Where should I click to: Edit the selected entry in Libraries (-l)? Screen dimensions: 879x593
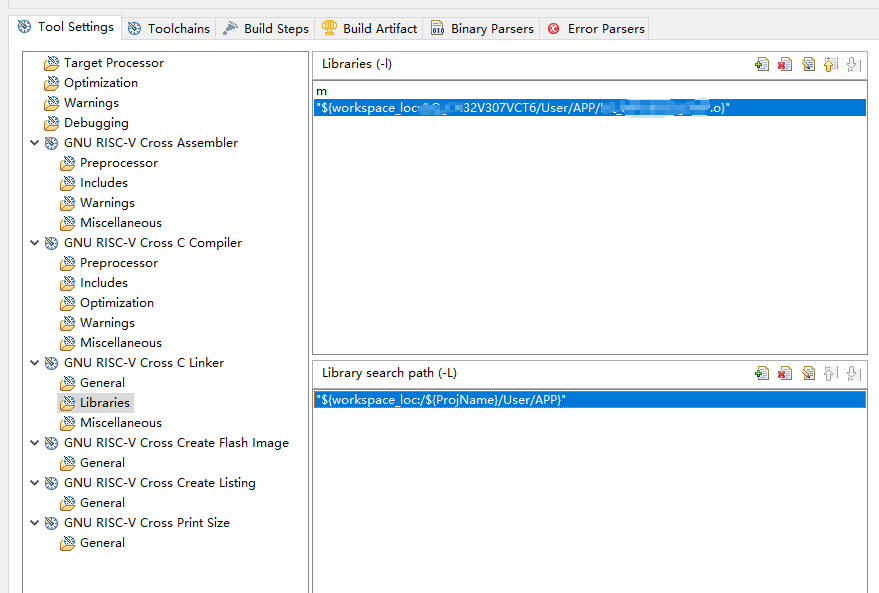[808, 65]
